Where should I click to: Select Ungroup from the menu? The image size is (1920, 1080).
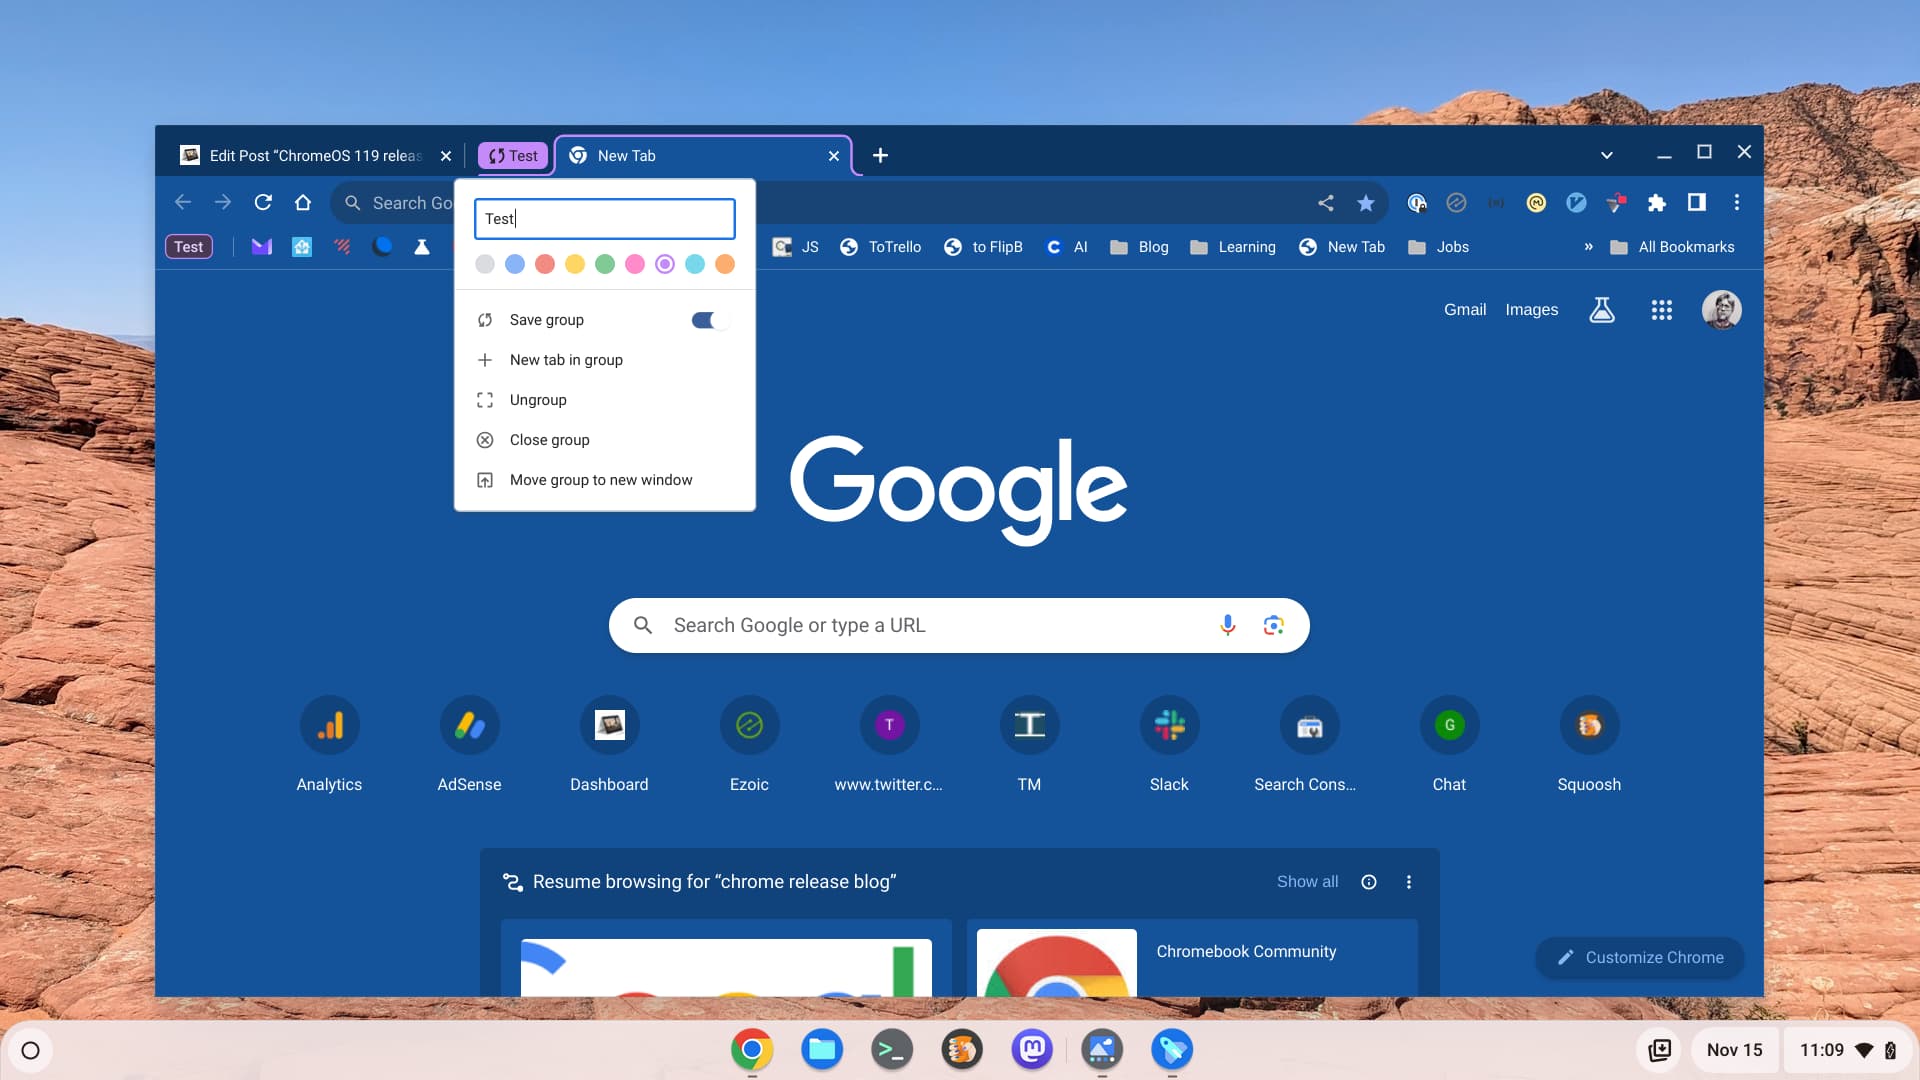point(605,400)
